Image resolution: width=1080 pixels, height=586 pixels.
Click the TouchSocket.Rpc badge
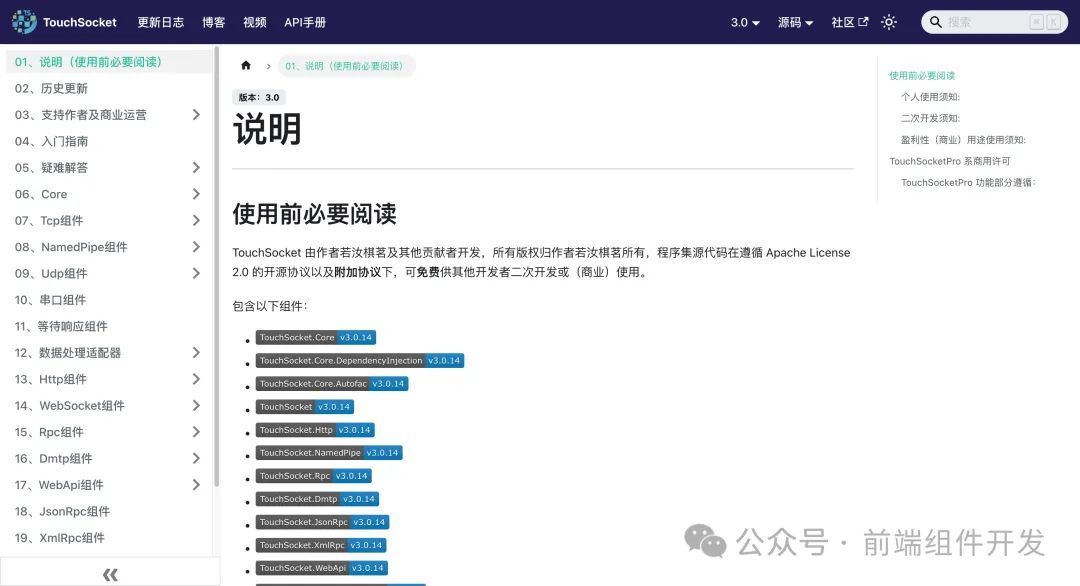coord(313,476)
